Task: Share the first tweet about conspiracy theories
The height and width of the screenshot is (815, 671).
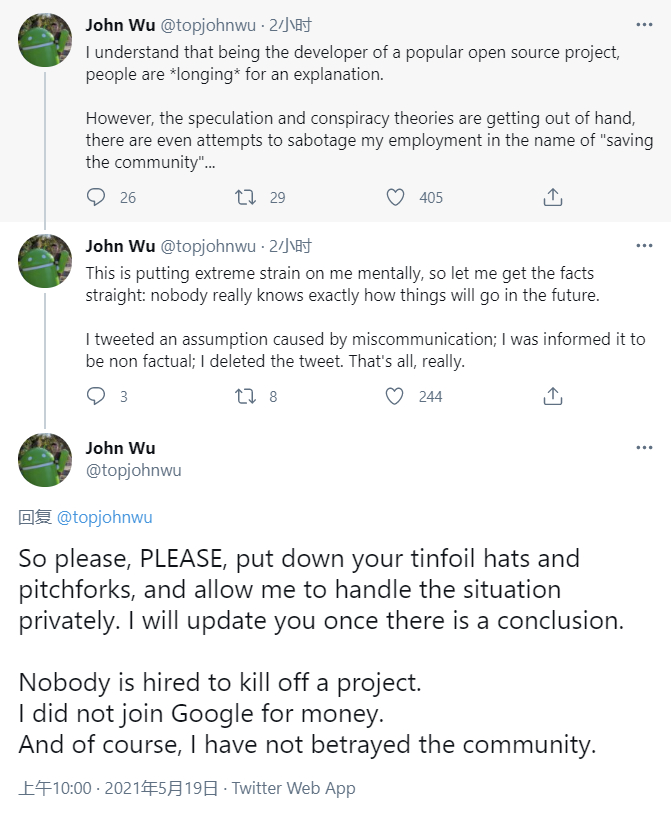Action: pyautogui.click(x=552, y=197)
